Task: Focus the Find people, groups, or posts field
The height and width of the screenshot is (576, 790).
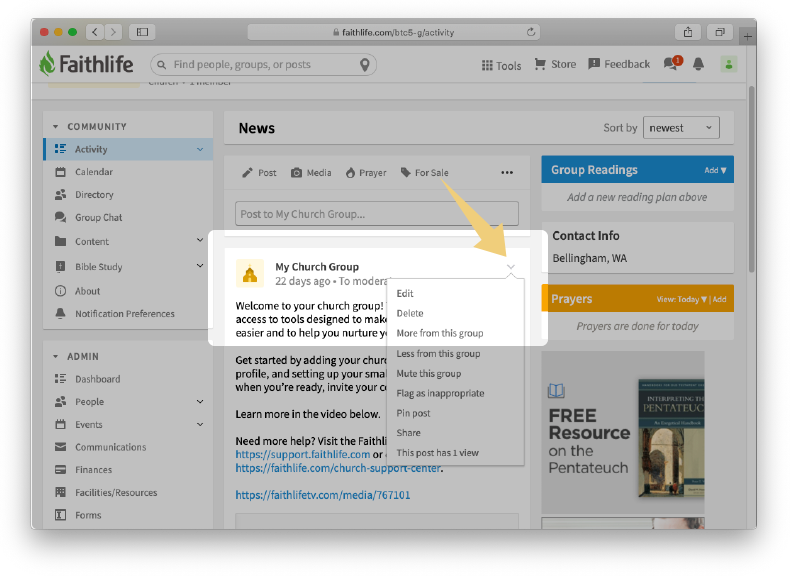Action: pyautogui.click(x=264, y=65)
